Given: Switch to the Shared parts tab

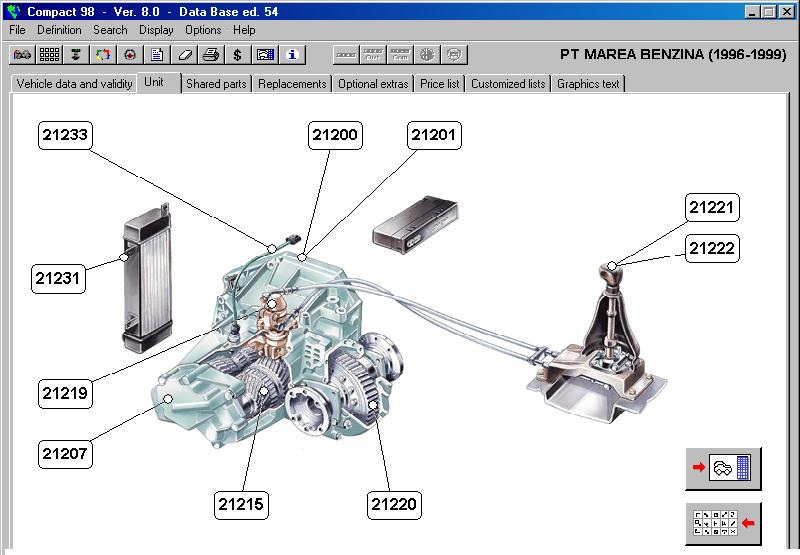Looking at the screenshot, I should coord(216,84).
